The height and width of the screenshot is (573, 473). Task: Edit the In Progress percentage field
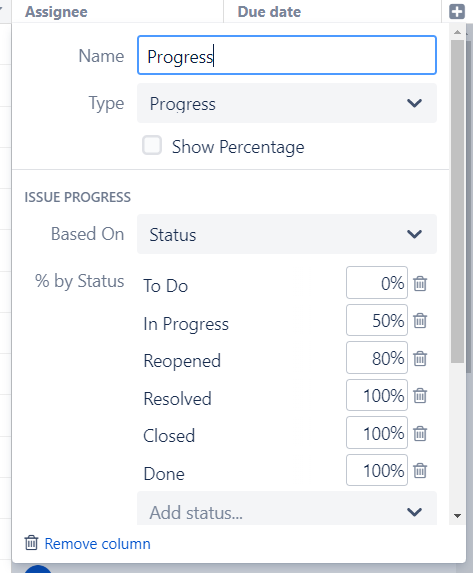[377, 320]
